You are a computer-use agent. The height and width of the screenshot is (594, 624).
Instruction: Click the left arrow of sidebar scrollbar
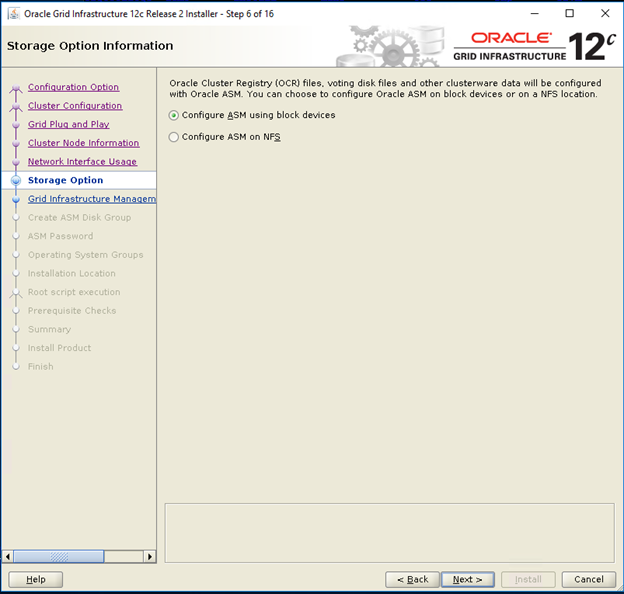coord(8,556)
